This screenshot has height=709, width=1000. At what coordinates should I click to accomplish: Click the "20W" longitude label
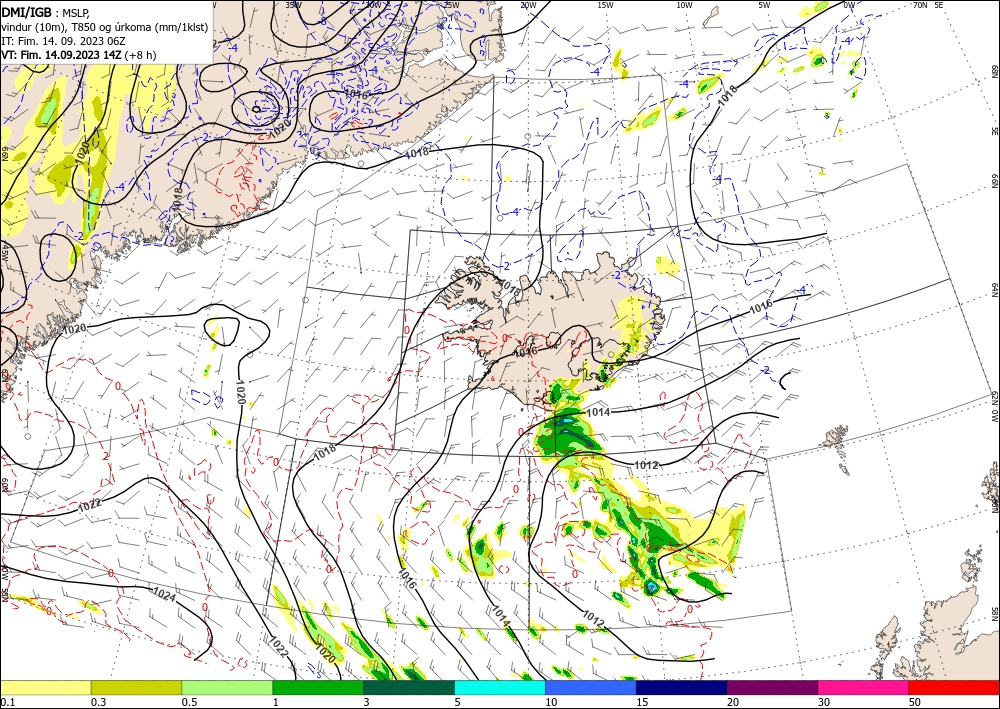(x=527, y=4)
